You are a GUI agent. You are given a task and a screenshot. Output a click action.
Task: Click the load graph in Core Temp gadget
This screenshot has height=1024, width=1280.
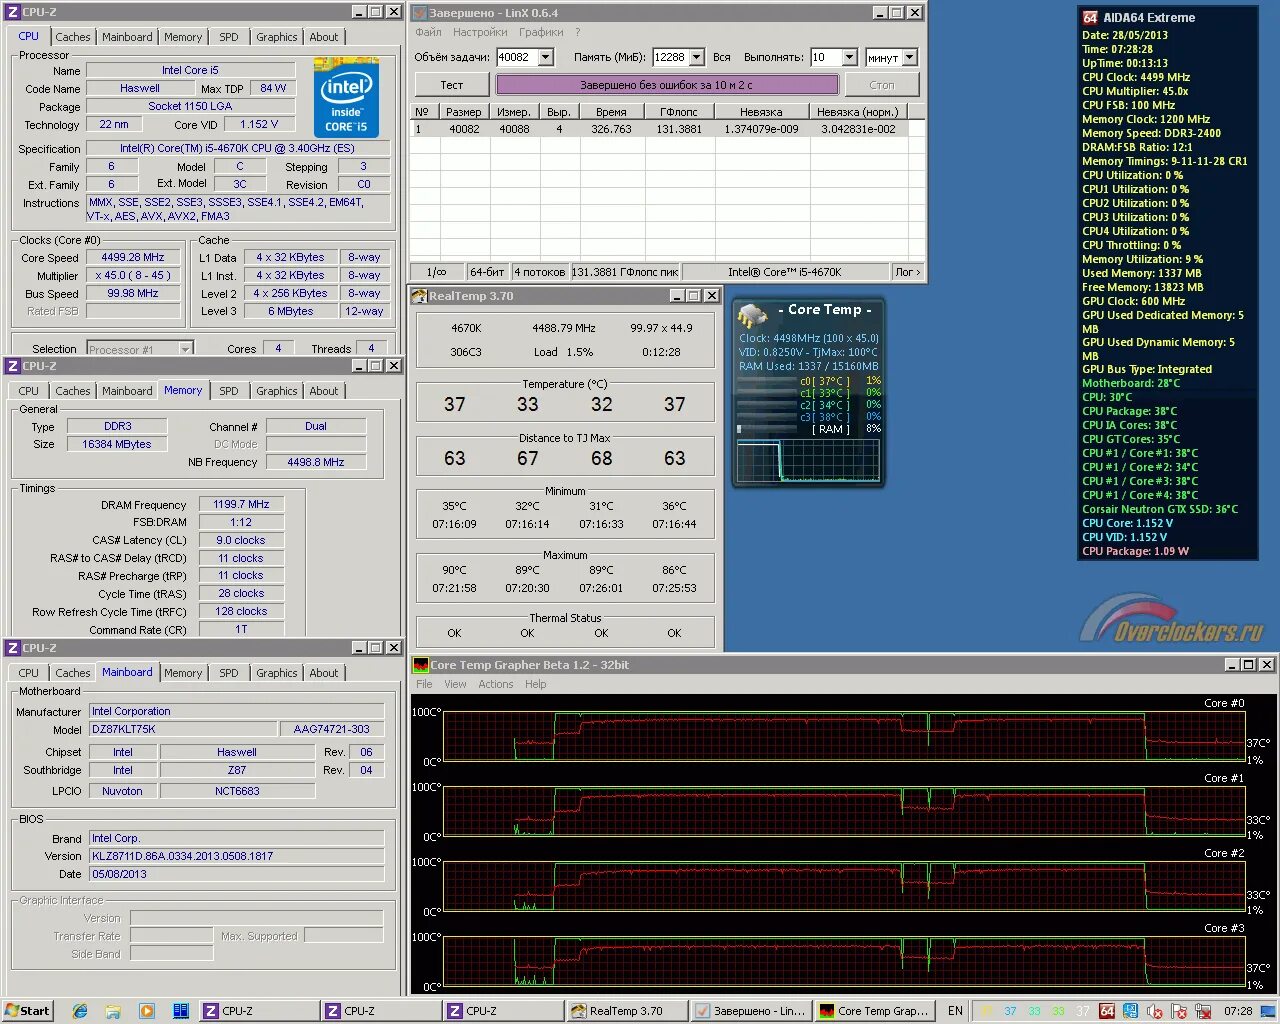[808, 462]
